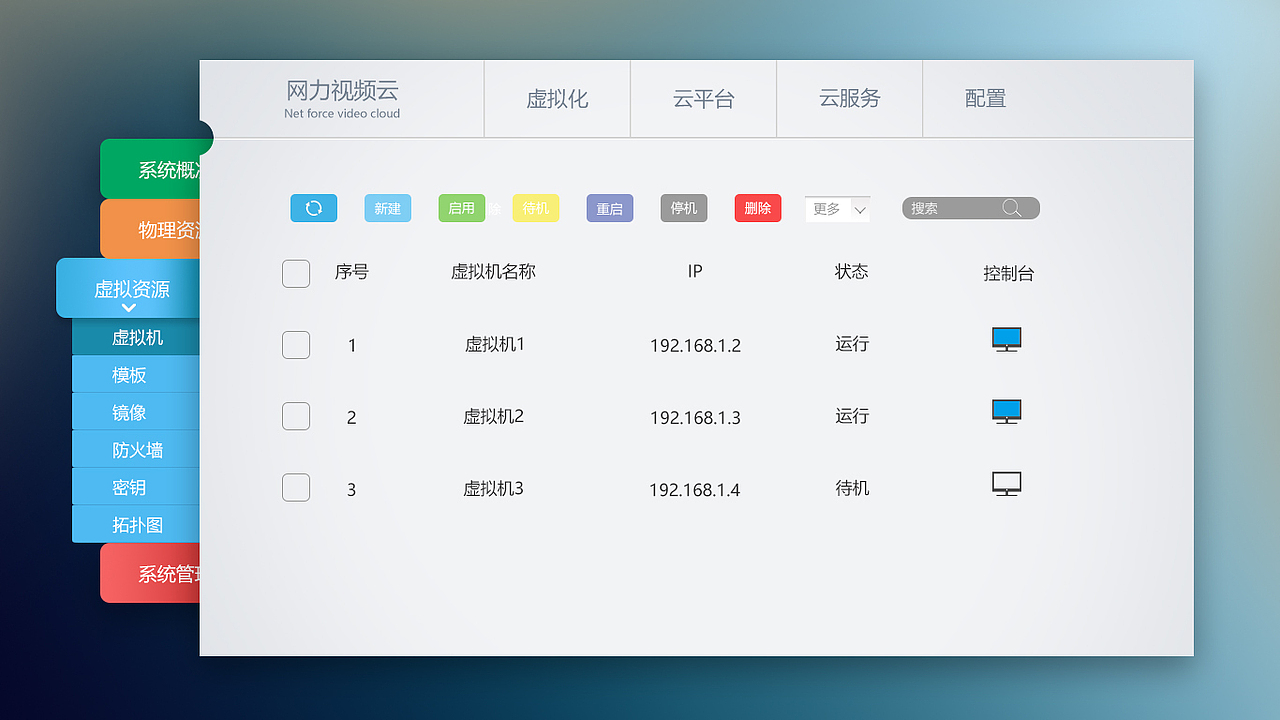Open the 更多 dropdown
Viewport: 1280px width, 720px height.
(x=836, y=208)
